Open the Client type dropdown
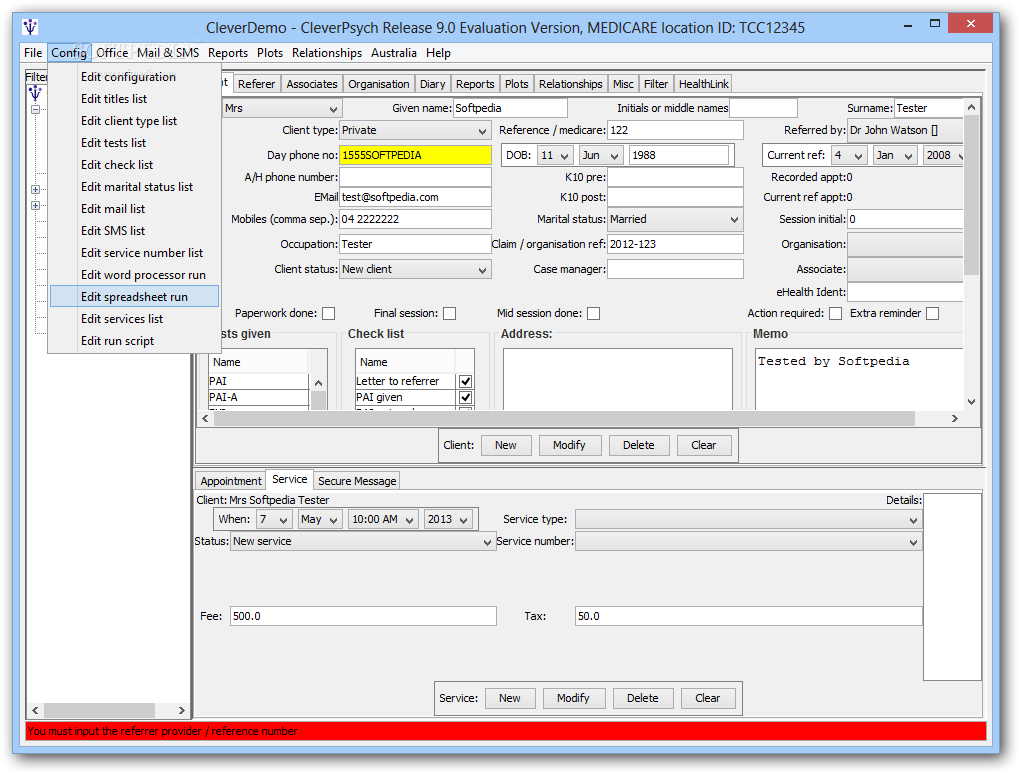Screen dimensions: 1020x774 (x=415, y=130)
